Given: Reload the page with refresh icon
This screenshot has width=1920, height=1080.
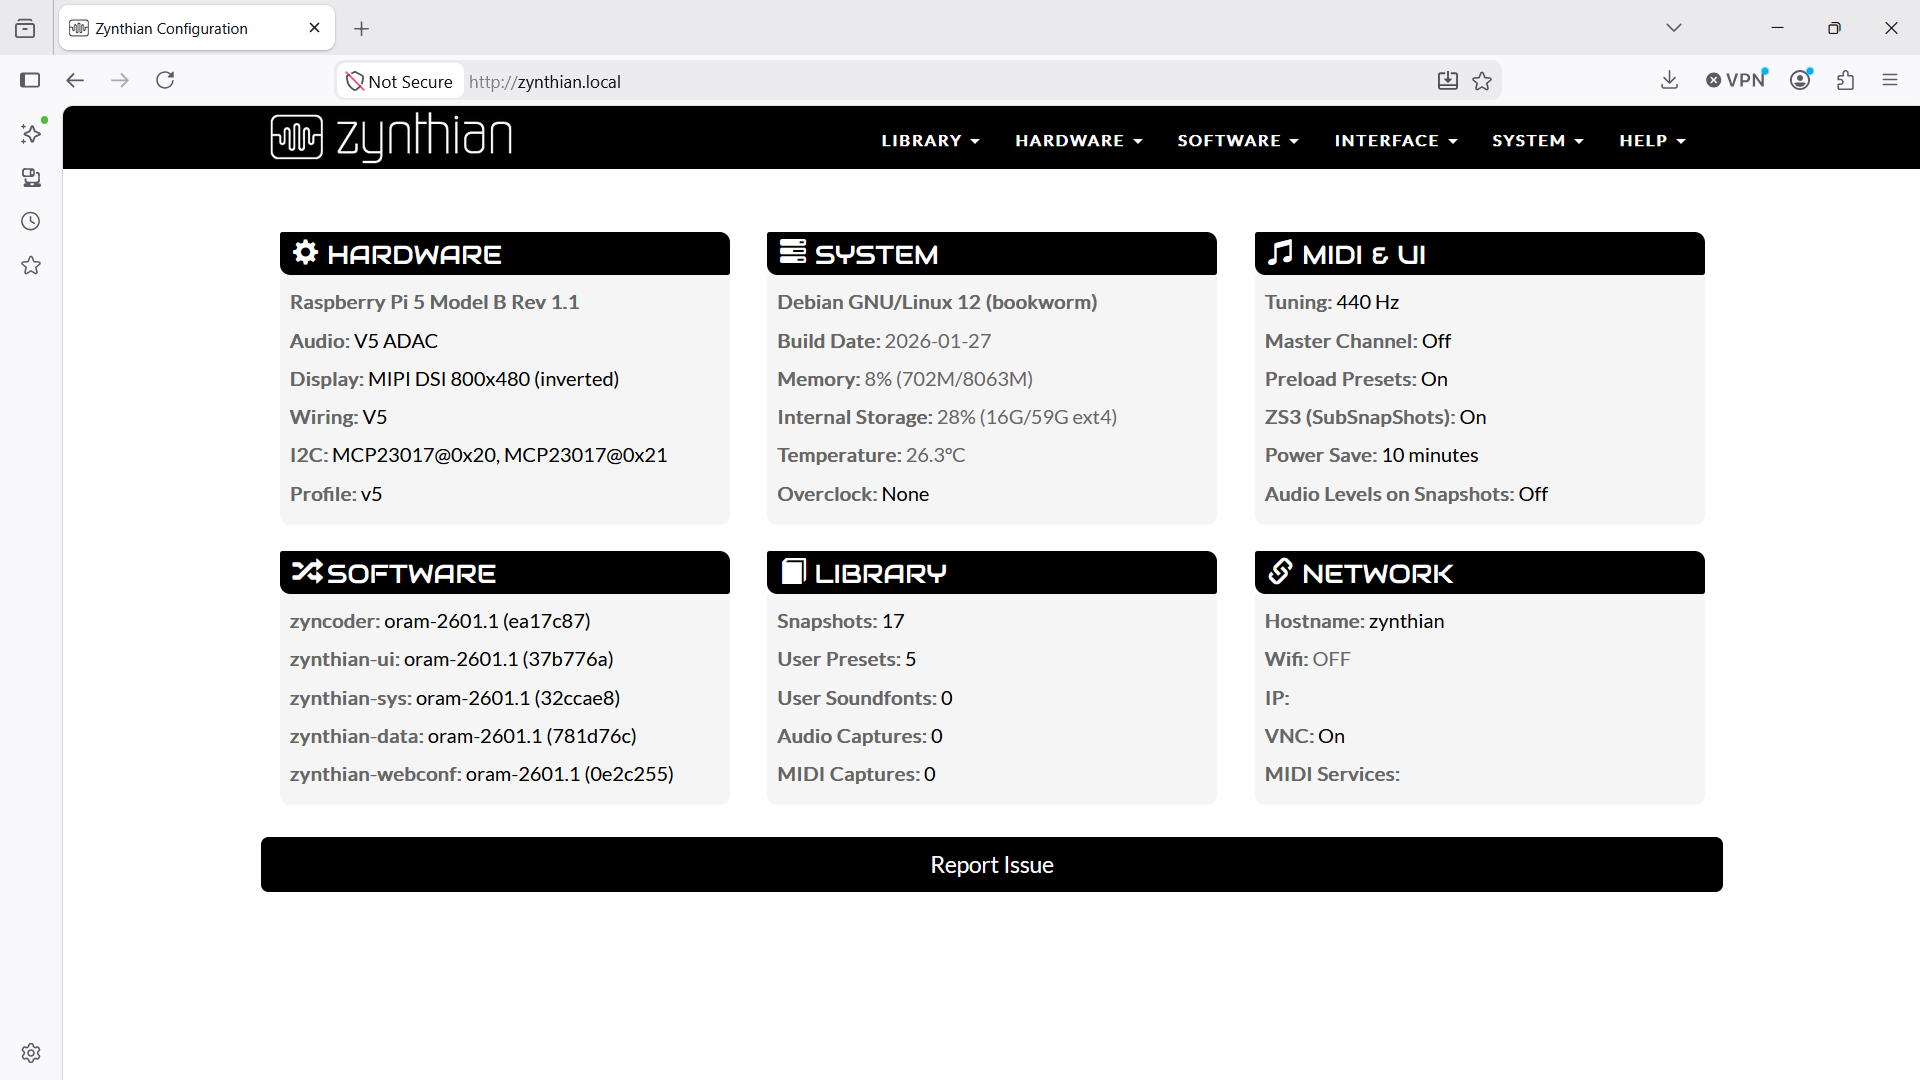Looking at the screenshot, I should (165, 80).
